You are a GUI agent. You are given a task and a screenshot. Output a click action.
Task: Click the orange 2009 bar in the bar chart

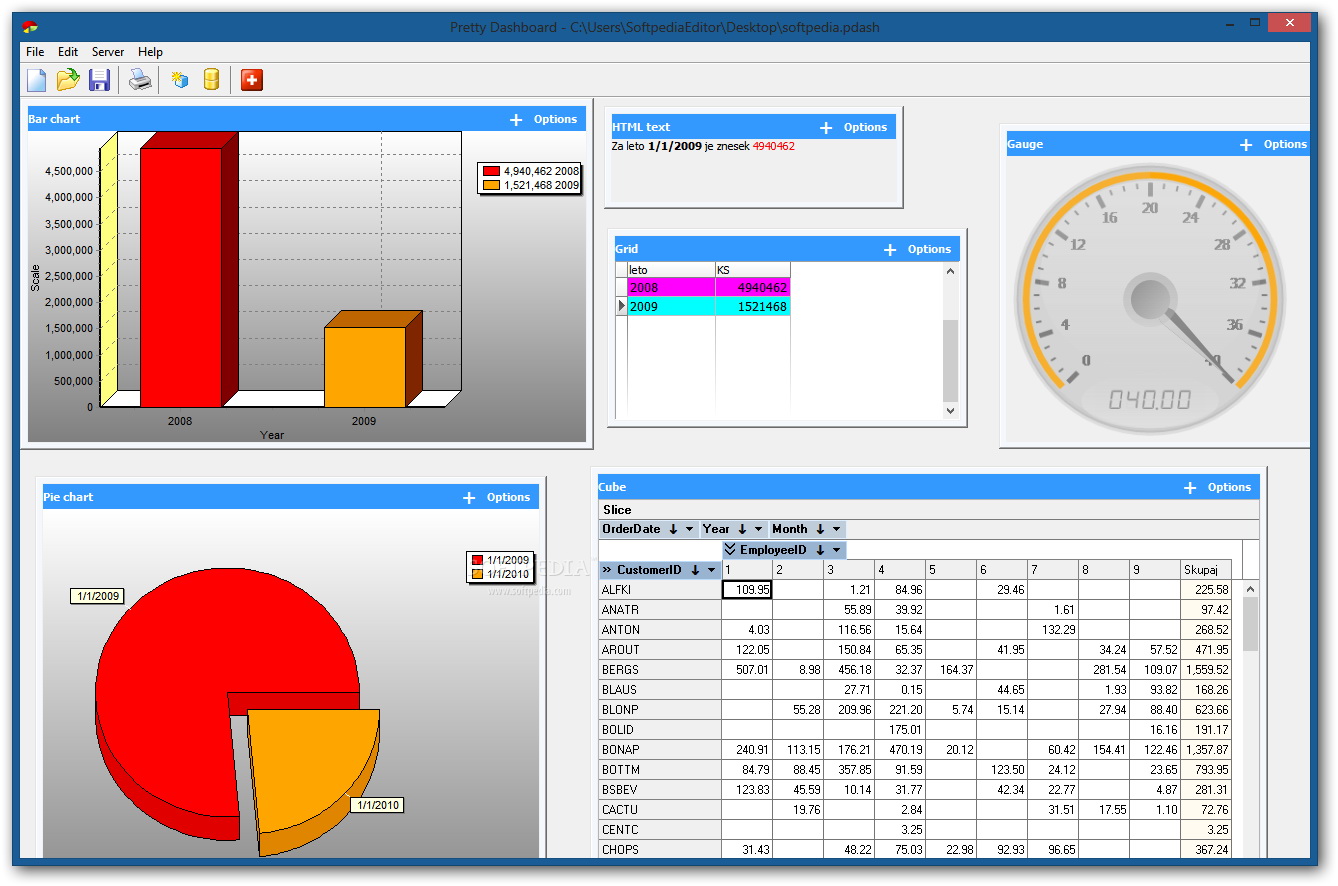tap(365, 367)
